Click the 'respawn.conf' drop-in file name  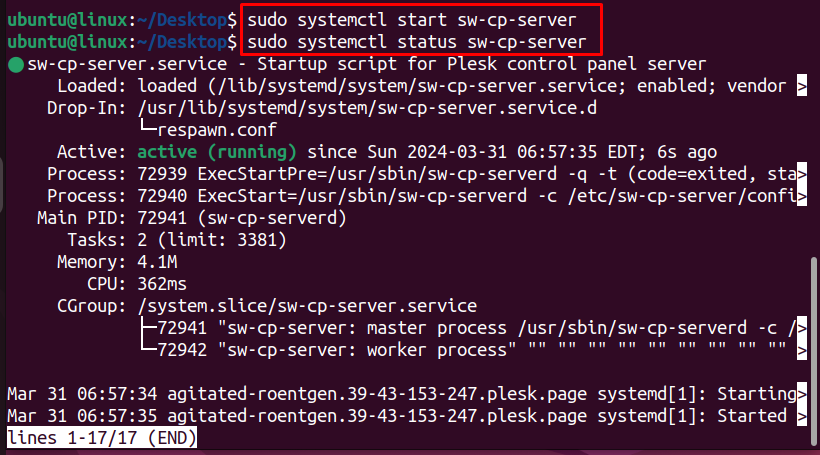(x=217, y=130)
